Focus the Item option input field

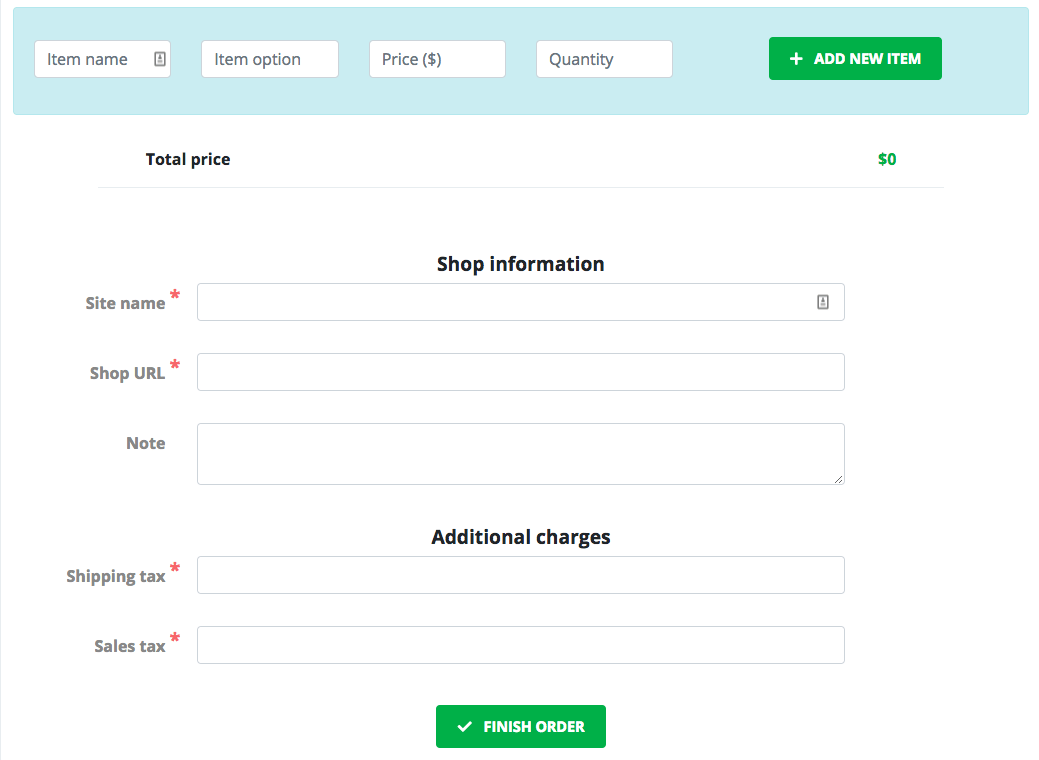(x=270, y=59)
